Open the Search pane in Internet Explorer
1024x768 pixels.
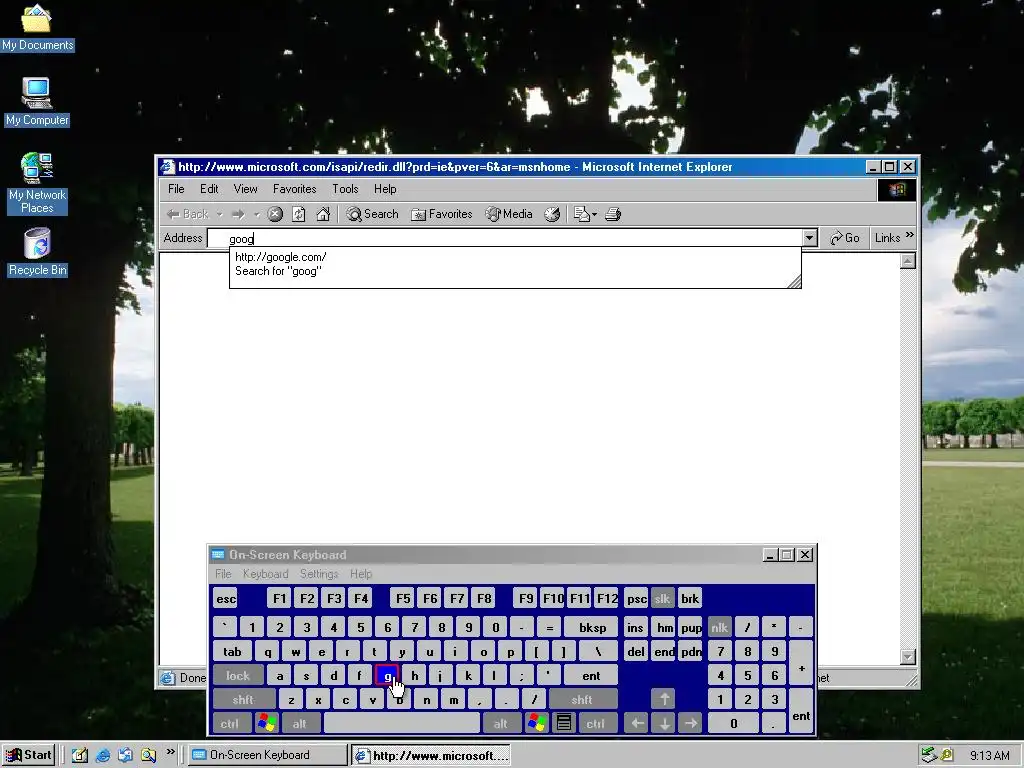pyautogui.click(x=372, y=214)
